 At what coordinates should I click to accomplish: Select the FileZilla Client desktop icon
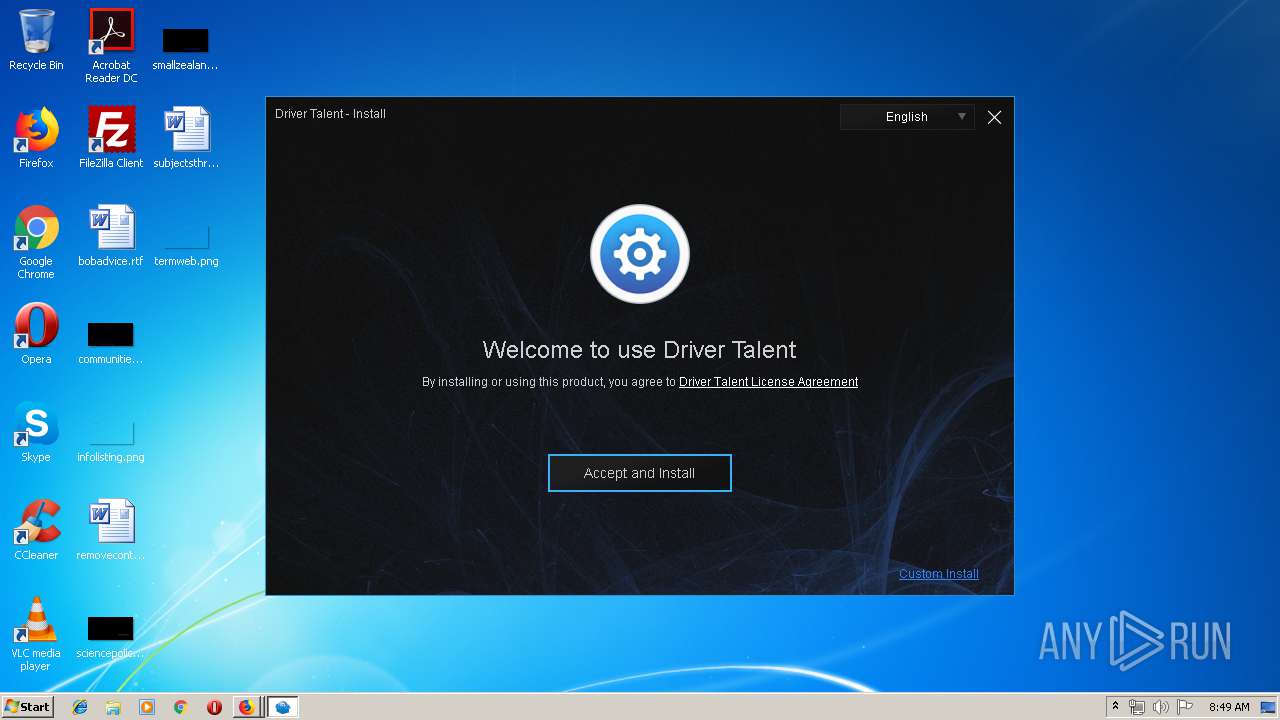tap(111, 138)
